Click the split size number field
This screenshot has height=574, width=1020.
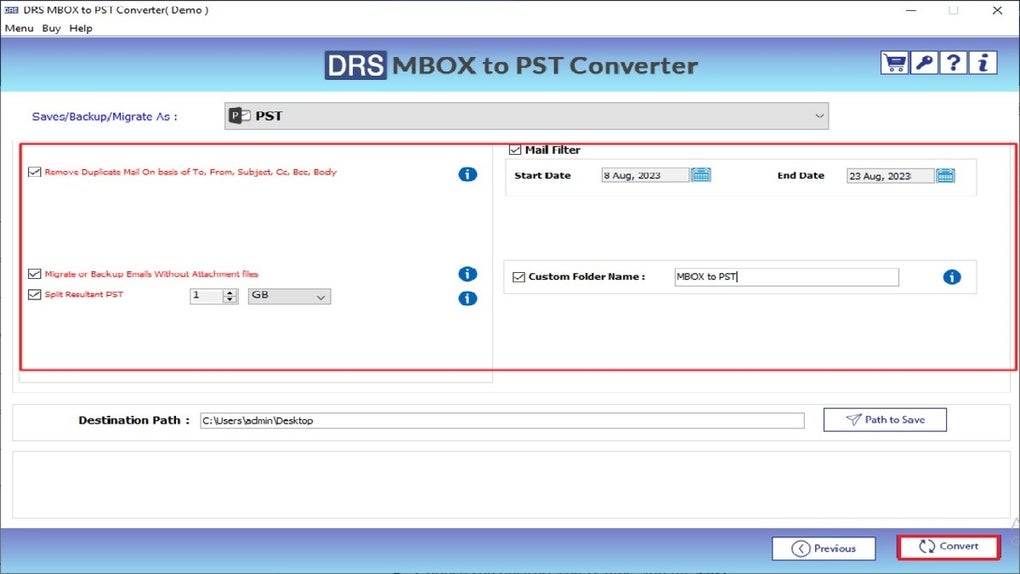click(207, 296)
